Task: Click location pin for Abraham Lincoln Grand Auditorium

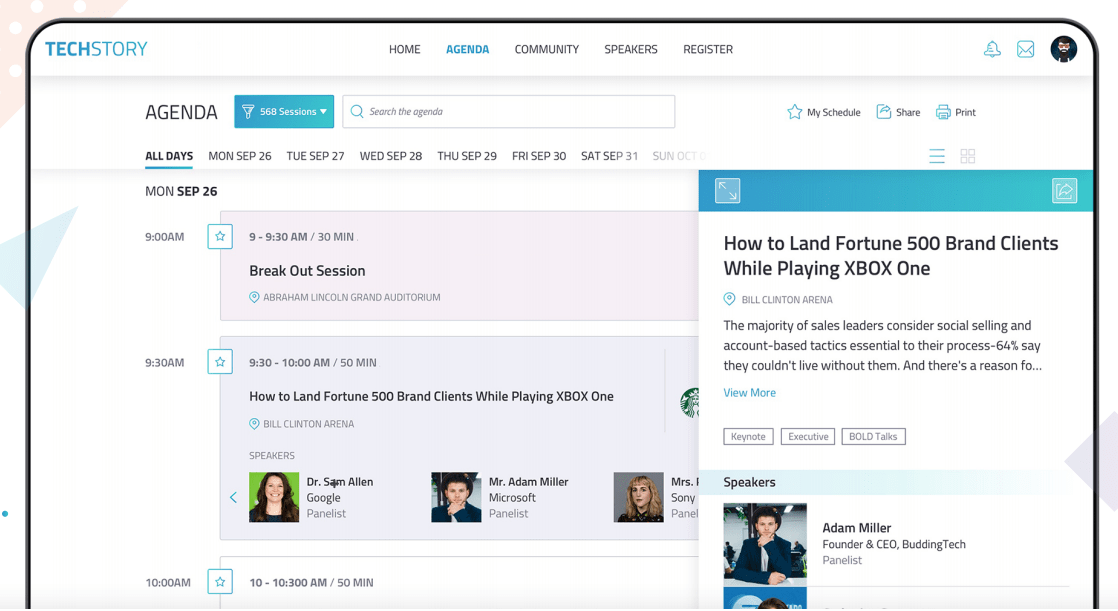Action: point(254,297)
